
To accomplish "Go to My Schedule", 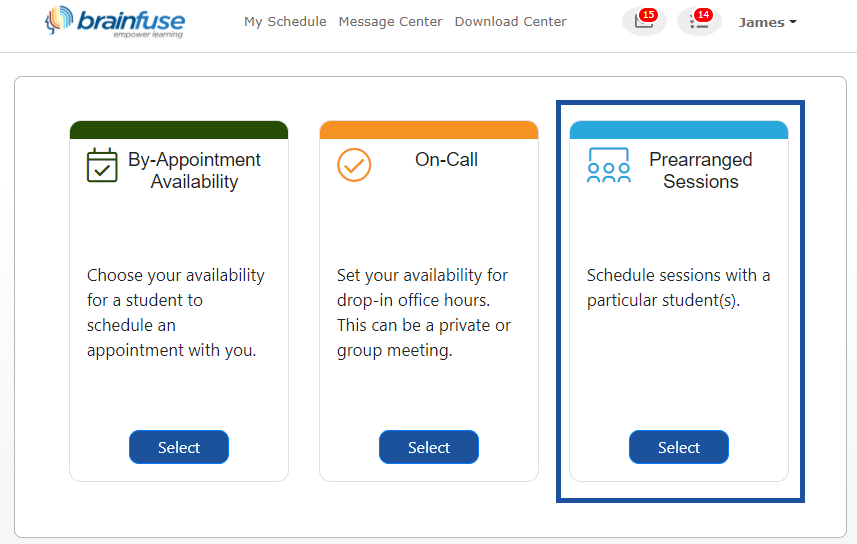I will click(x=285, y=22).
